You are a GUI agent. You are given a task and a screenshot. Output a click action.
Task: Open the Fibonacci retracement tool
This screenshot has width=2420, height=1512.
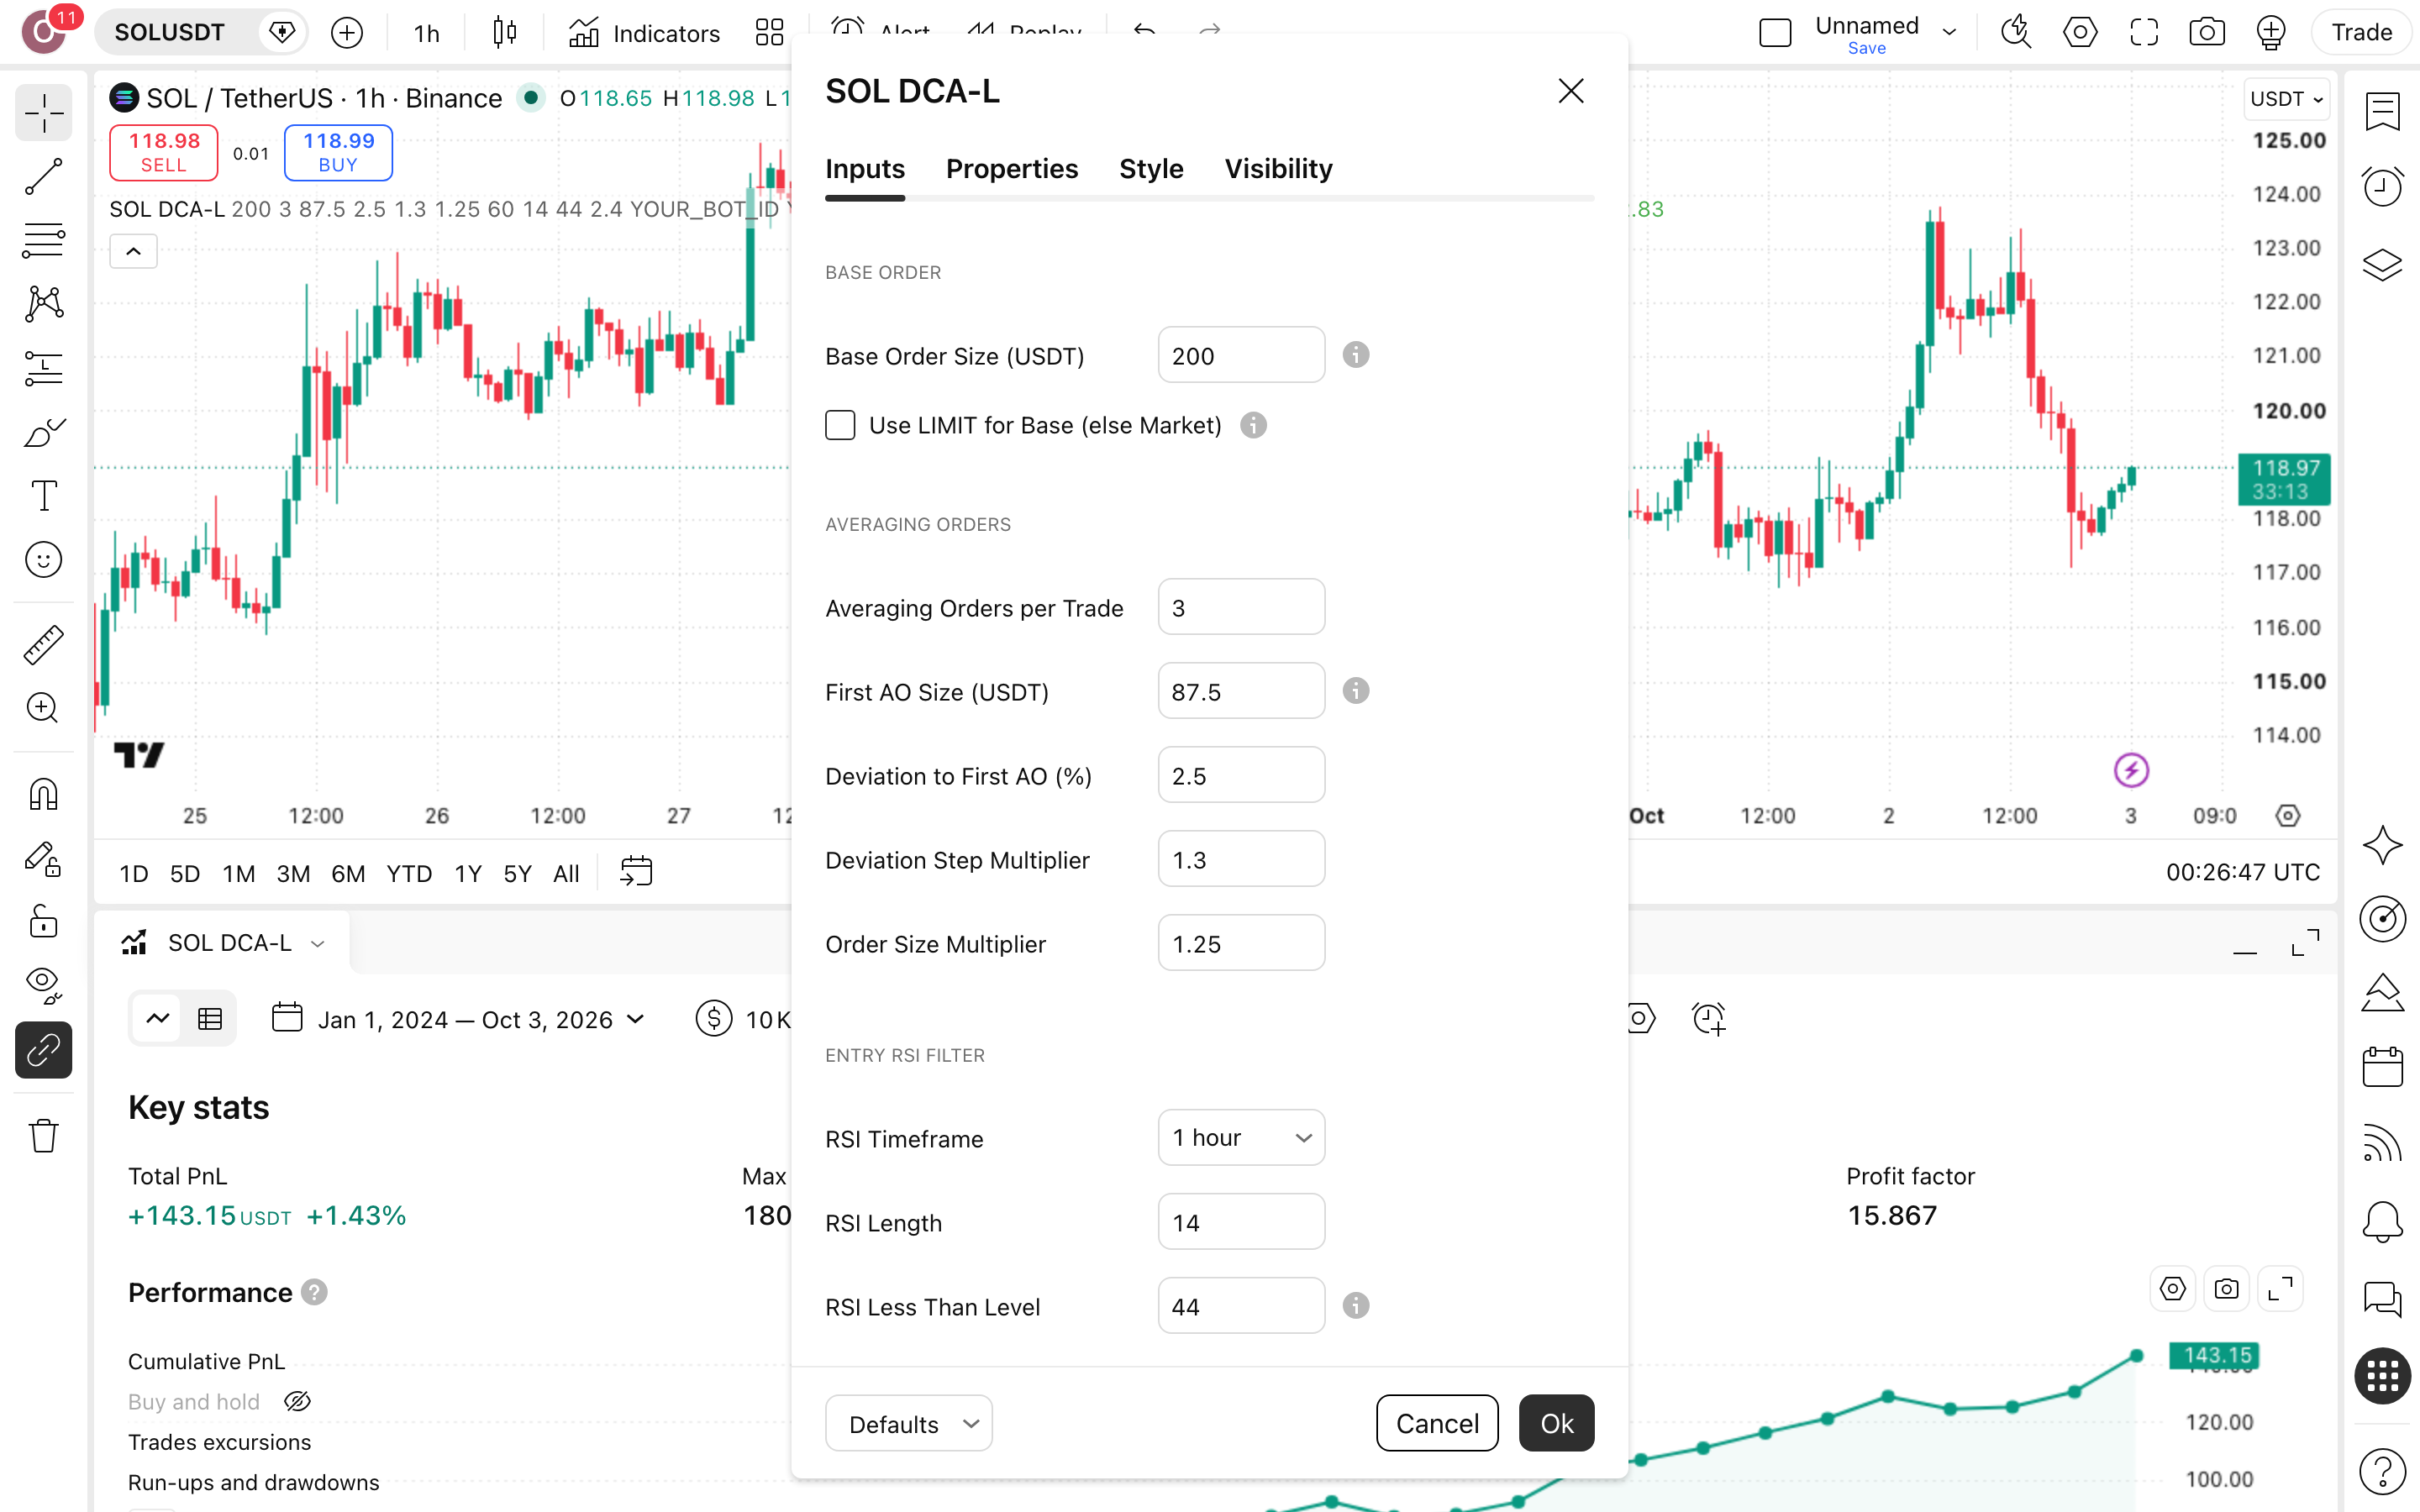[43, 240]
